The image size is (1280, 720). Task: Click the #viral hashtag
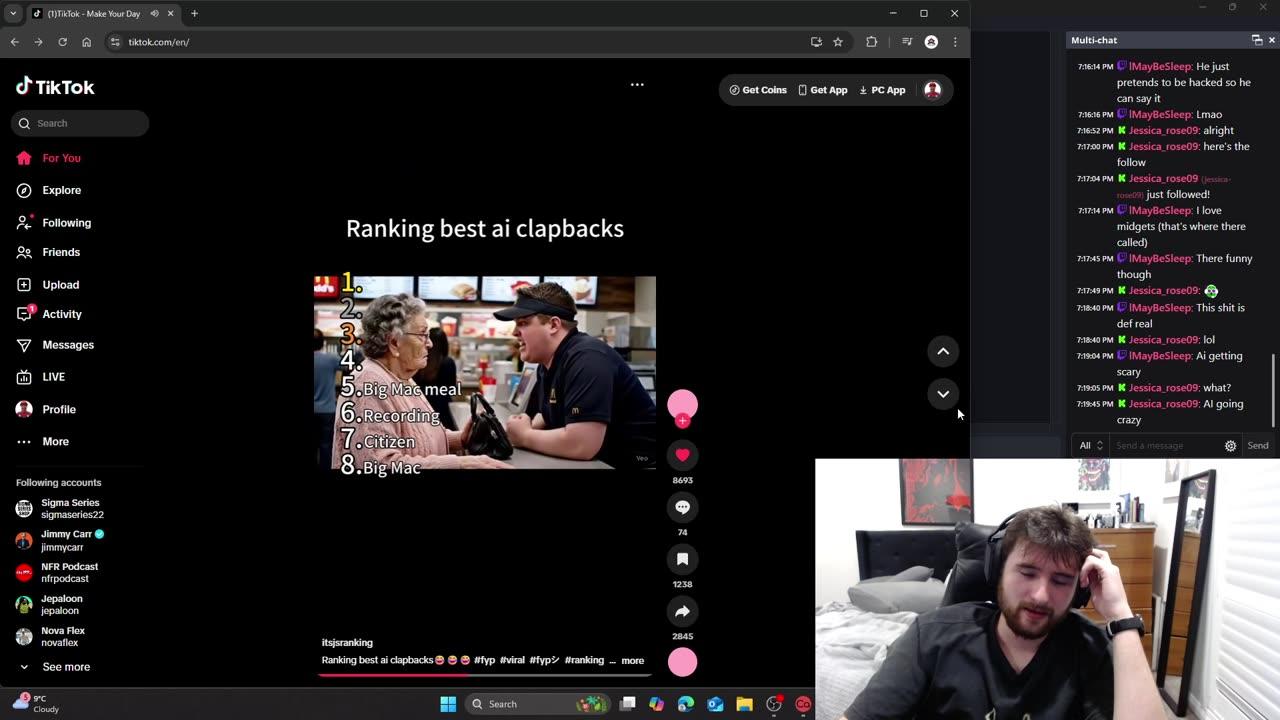point(512,661)
